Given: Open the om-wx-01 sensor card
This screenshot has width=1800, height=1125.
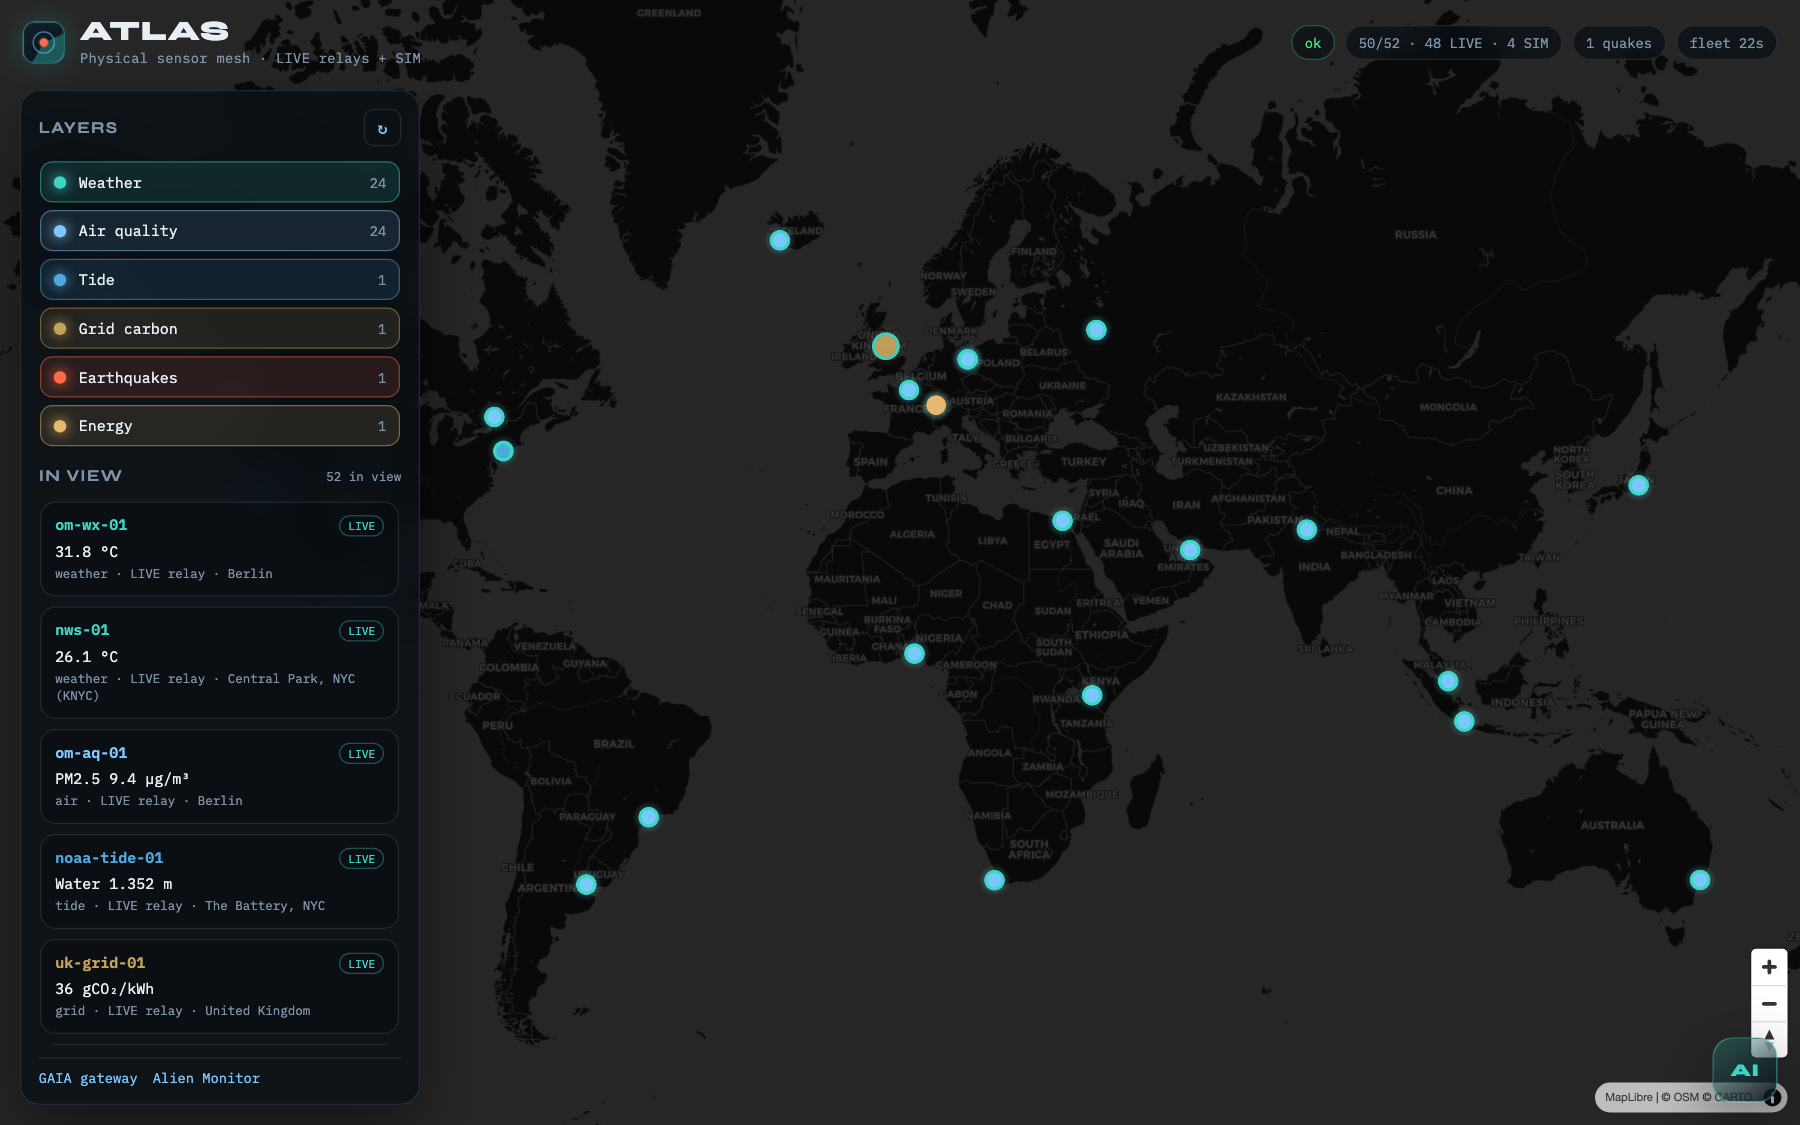Looking at the screenshot, I should tap(219, 549).
